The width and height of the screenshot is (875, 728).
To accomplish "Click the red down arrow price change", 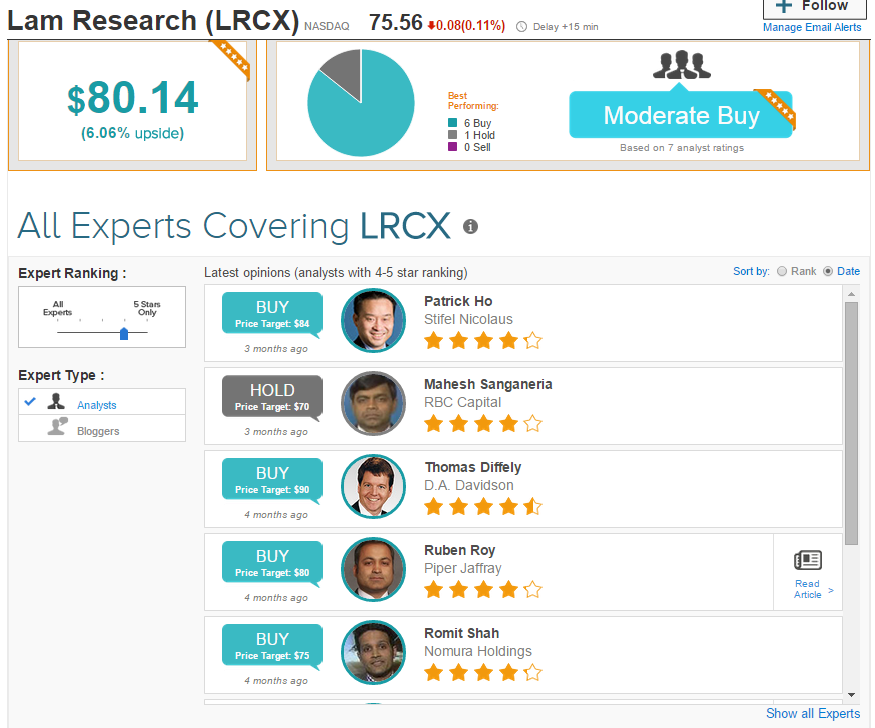I will [x=431, y=26].
